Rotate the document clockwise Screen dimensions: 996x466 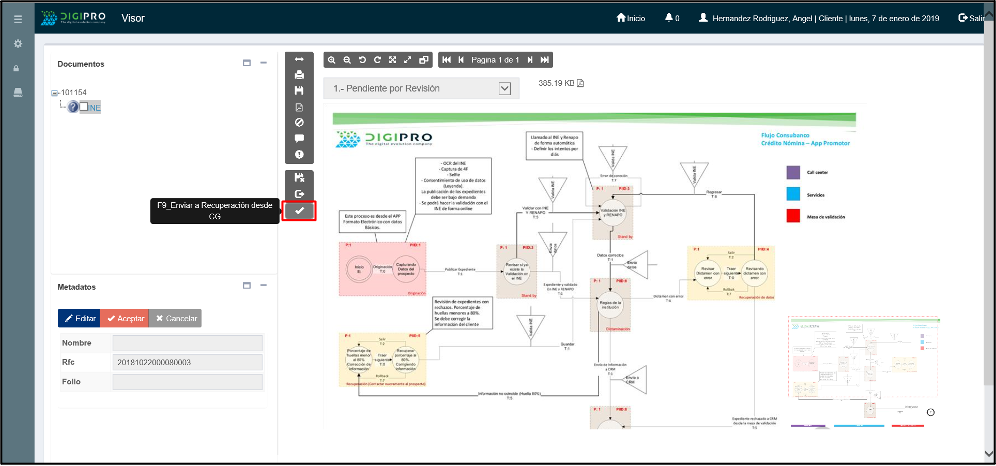377,60
